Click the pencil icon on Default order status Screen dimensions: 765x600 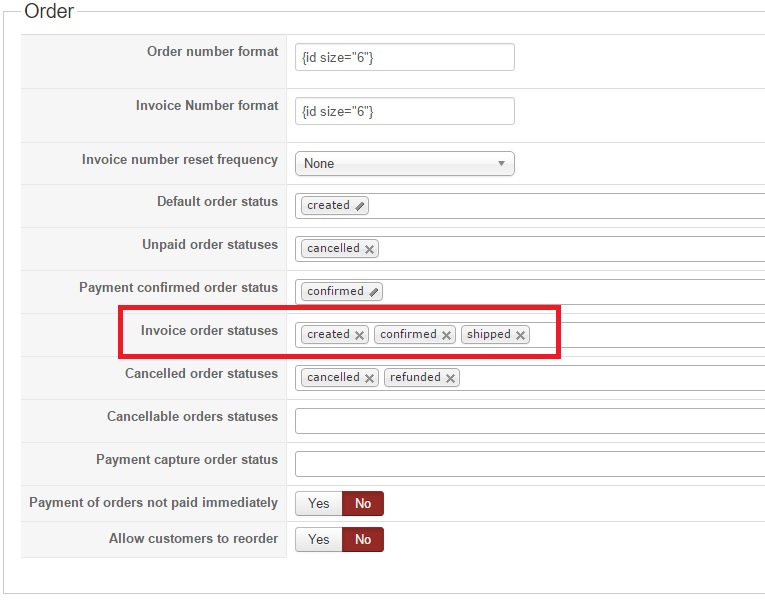pos(360,206)
